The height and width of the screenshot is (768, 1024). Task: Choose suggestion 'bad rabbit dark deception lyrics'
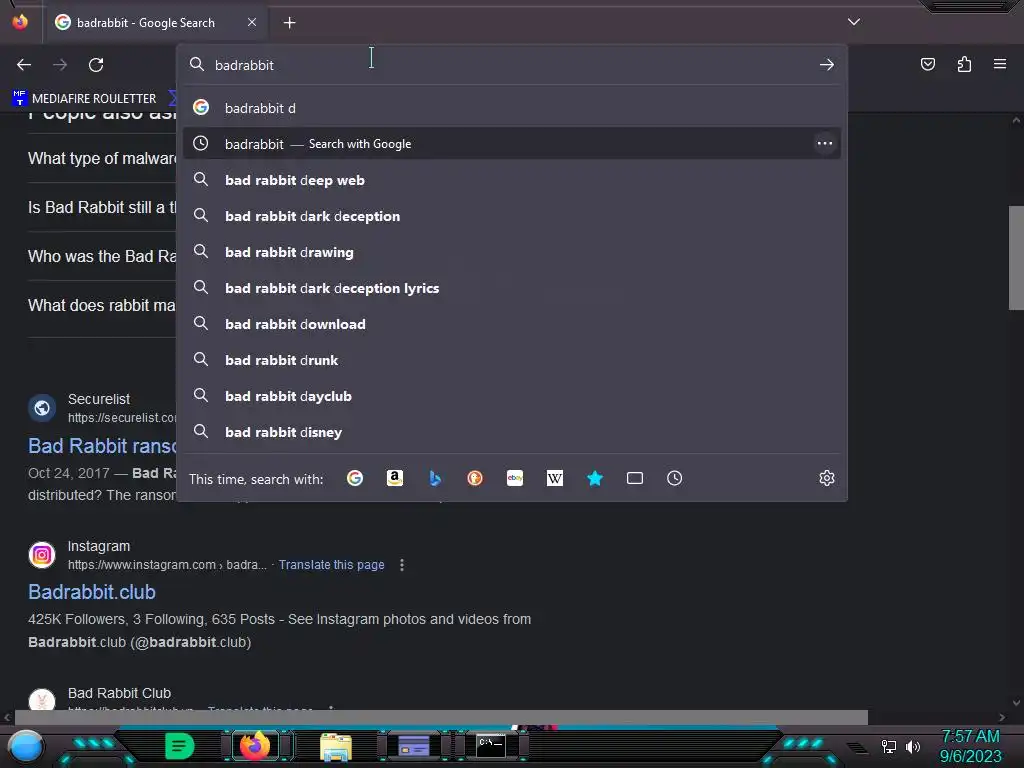(512, 288)
